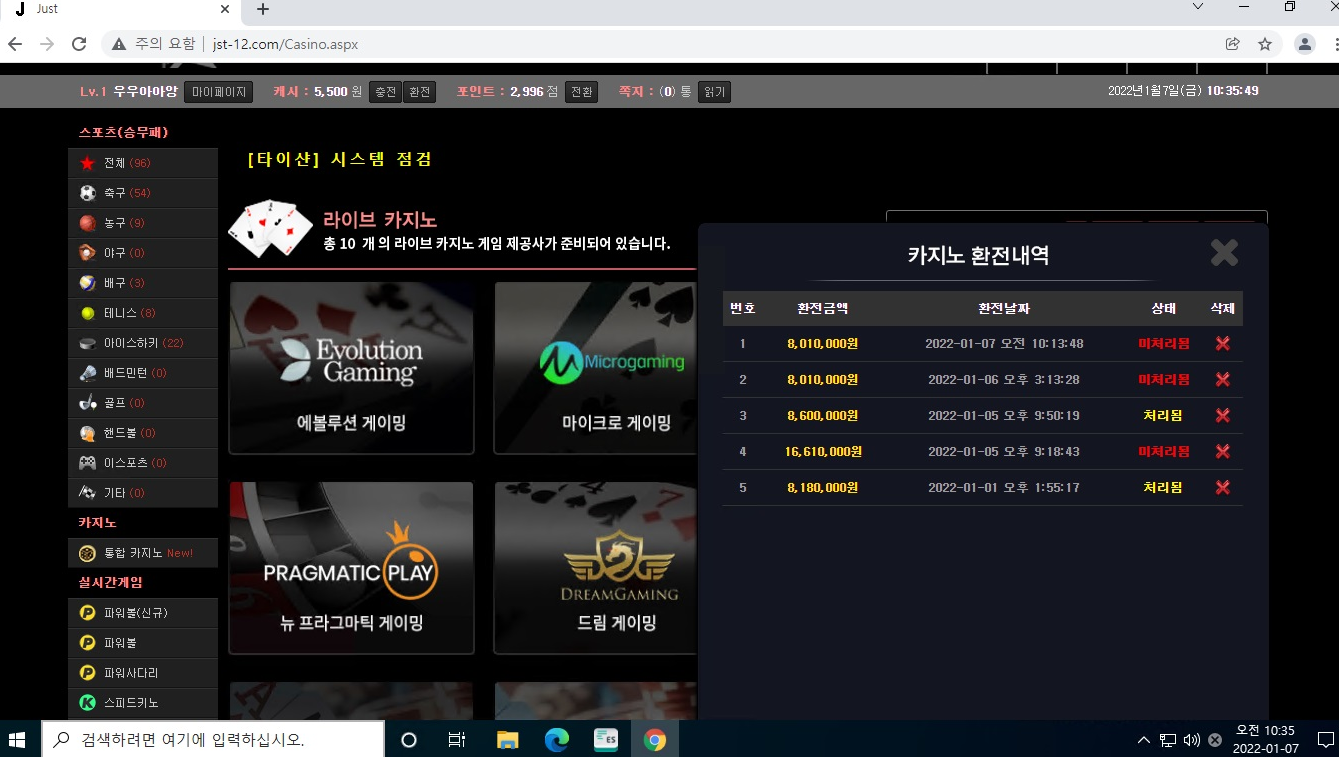Select 이스포츠 esports category
Screen dimensions: 1339x757
pos(143,463)
